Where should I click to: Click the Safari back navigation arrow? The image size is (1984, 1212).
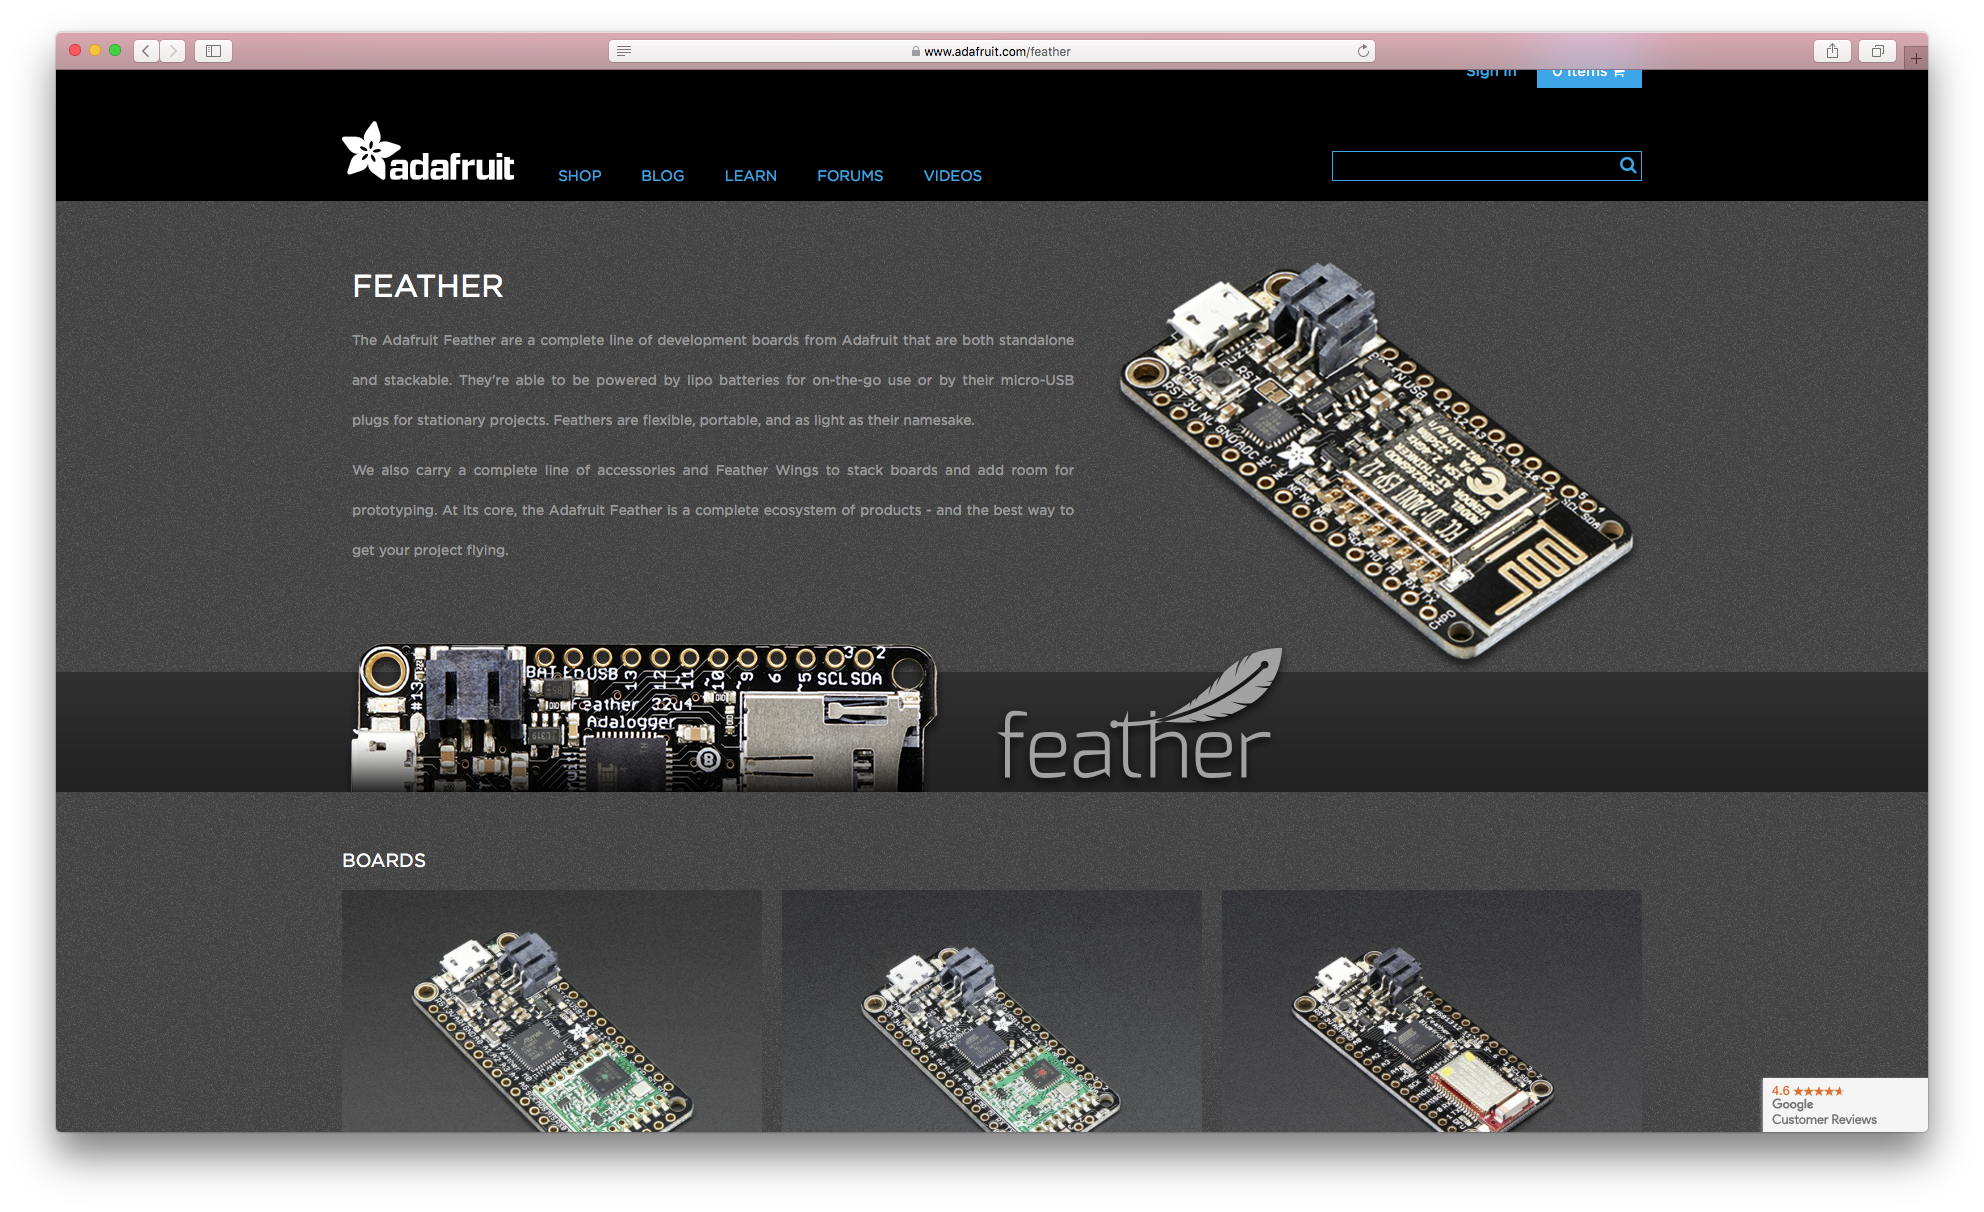pyautogui.click(x=145, y=50)
